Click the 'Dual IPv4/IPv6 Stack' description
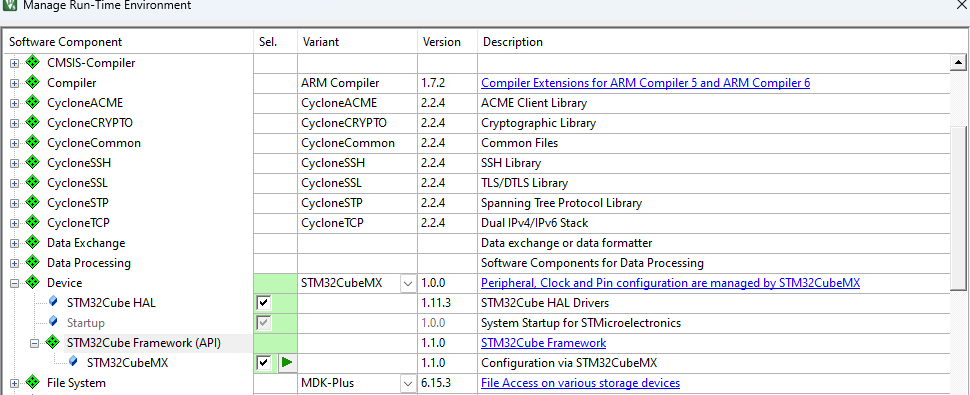Image resolution: width=970 pixels, height=395 pixels. (x=534, y=223)
